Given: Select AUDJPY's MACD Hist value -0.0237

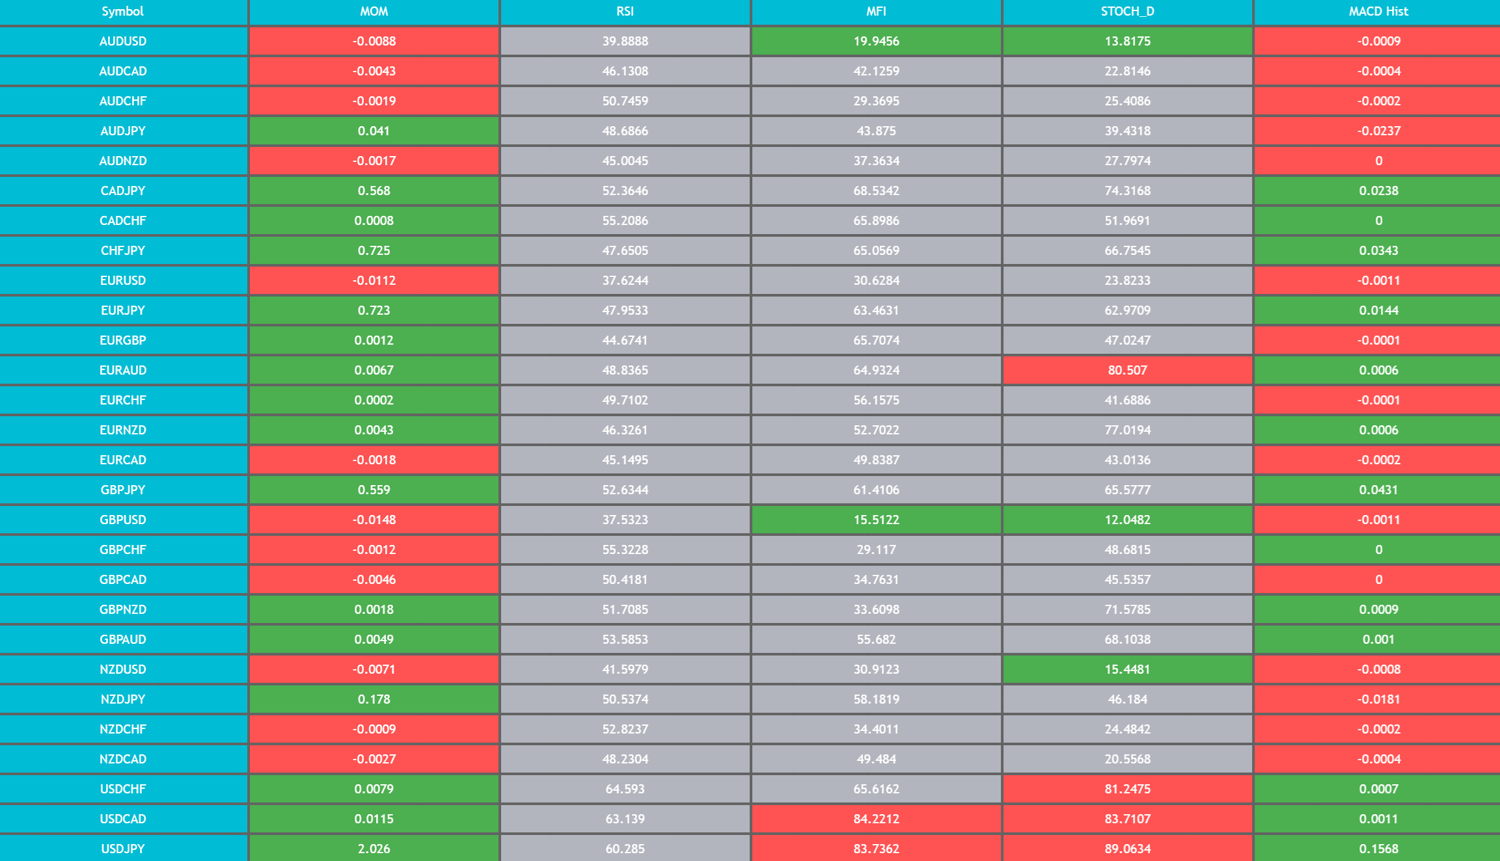Looking at the screenshot, I should (1378, 131).
